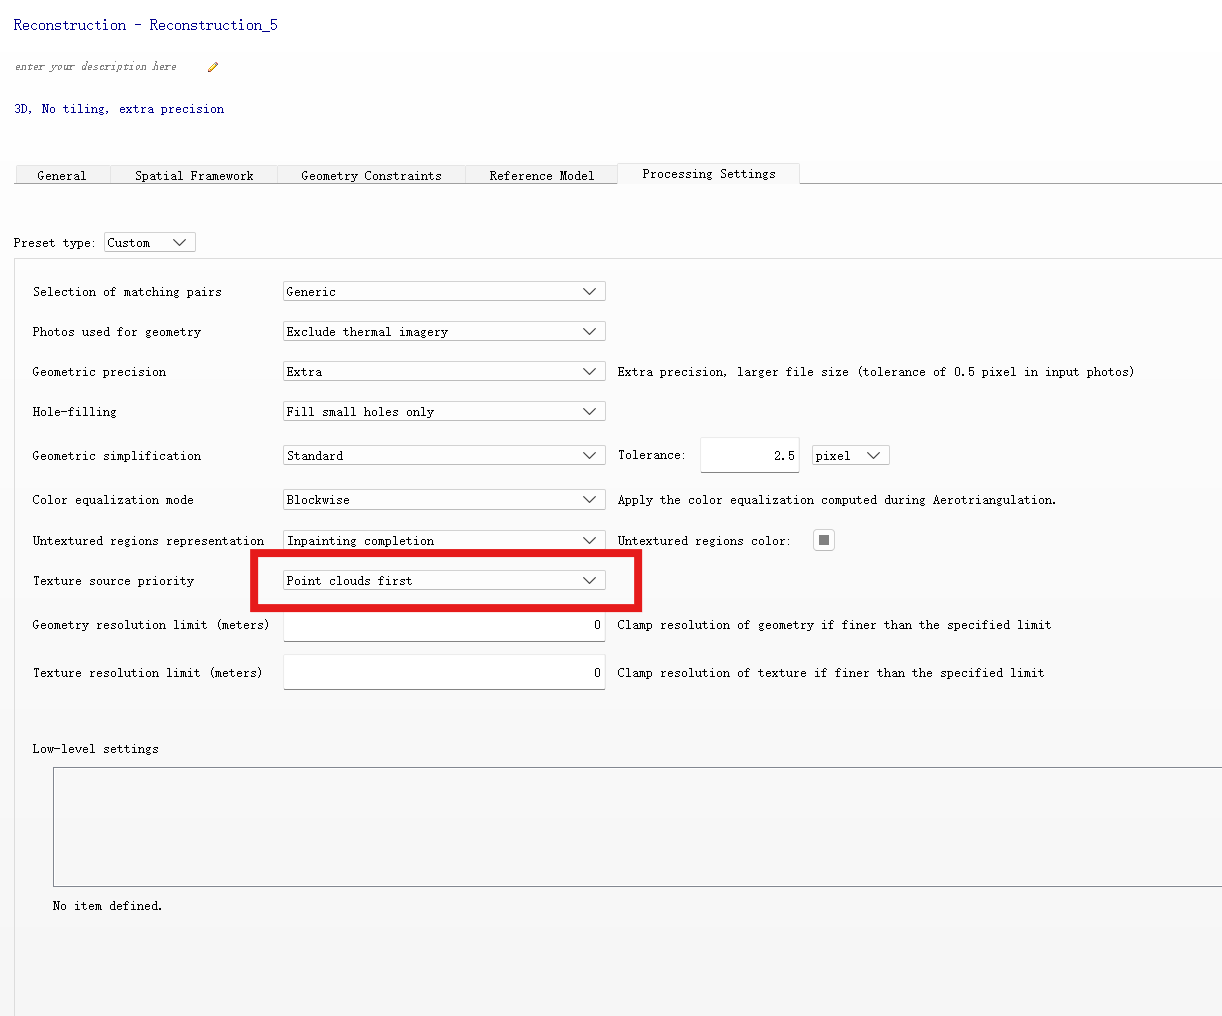Click the Tolerance value field

750,455
